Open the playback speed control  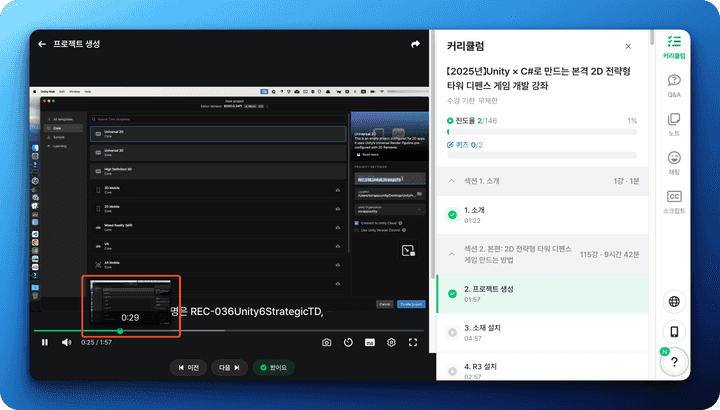pos(348,343)
